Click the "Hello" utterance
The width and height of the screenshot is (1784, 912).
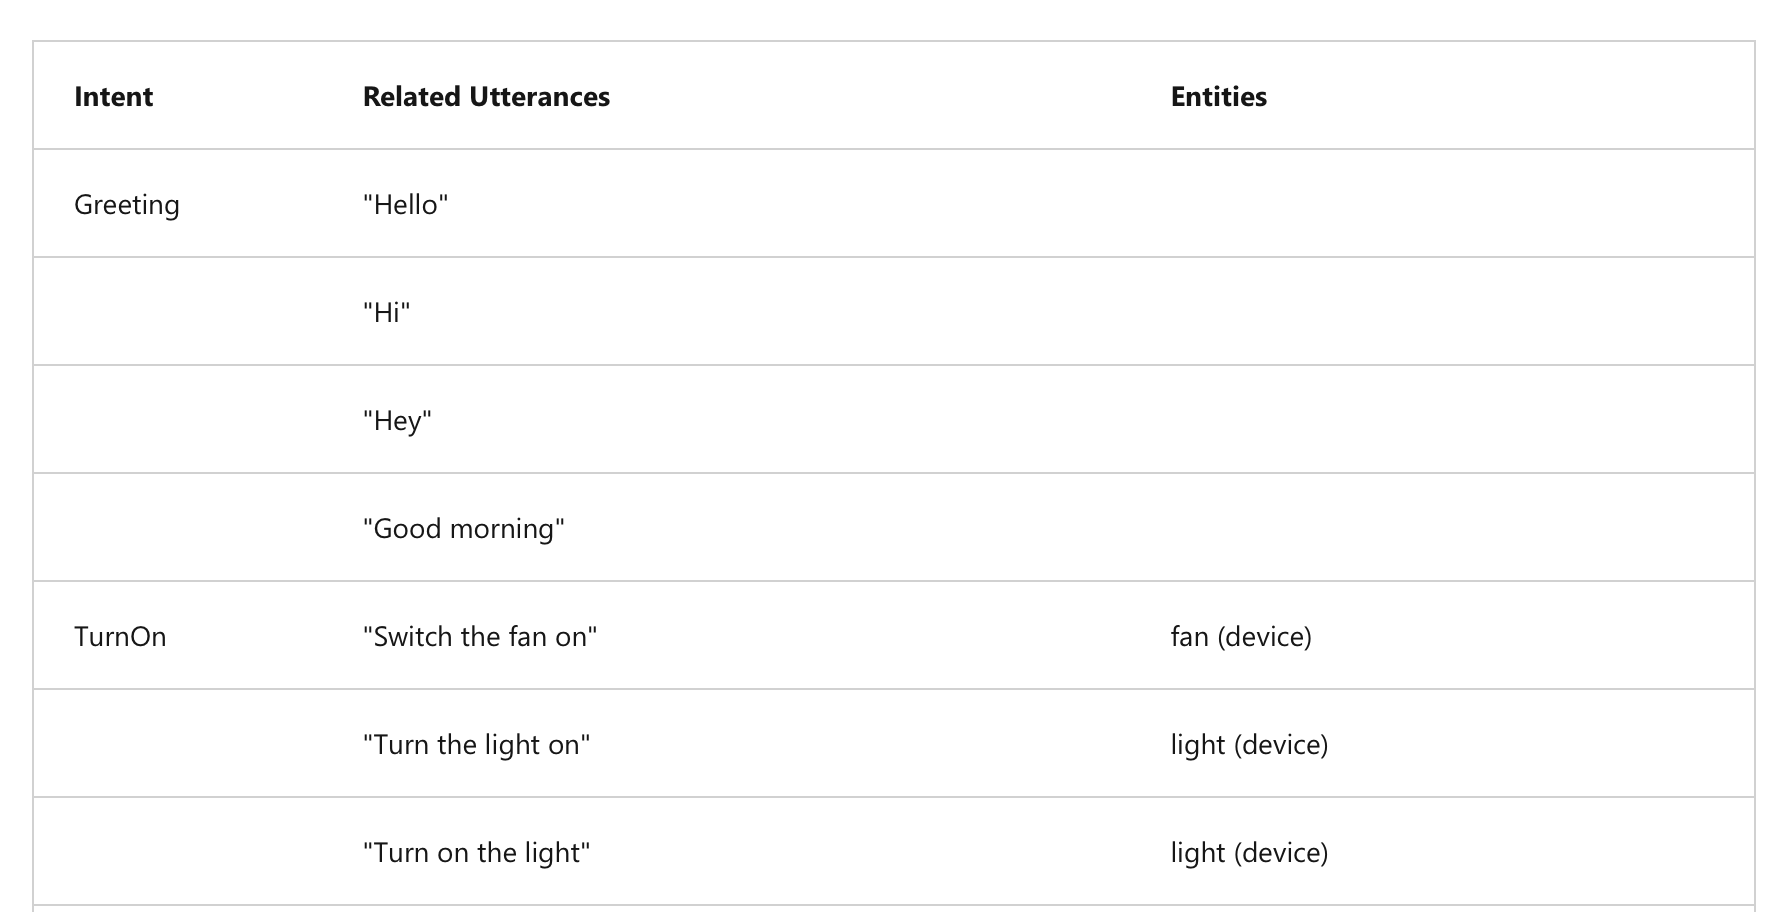tap(405, 205)
